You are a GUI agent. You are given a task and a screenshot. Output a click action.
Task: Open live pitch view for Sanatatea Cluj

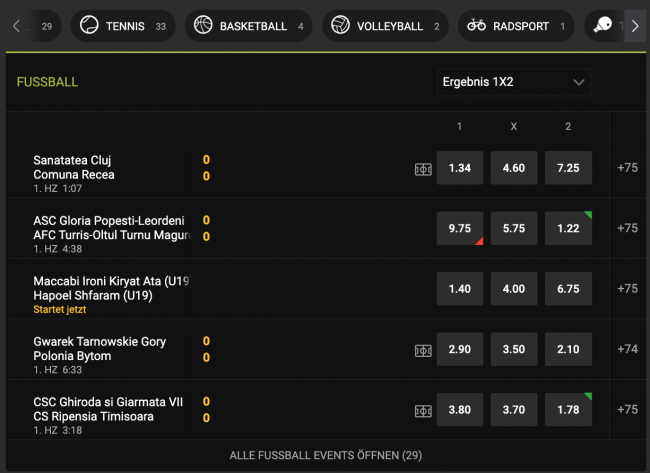(423, 169)
